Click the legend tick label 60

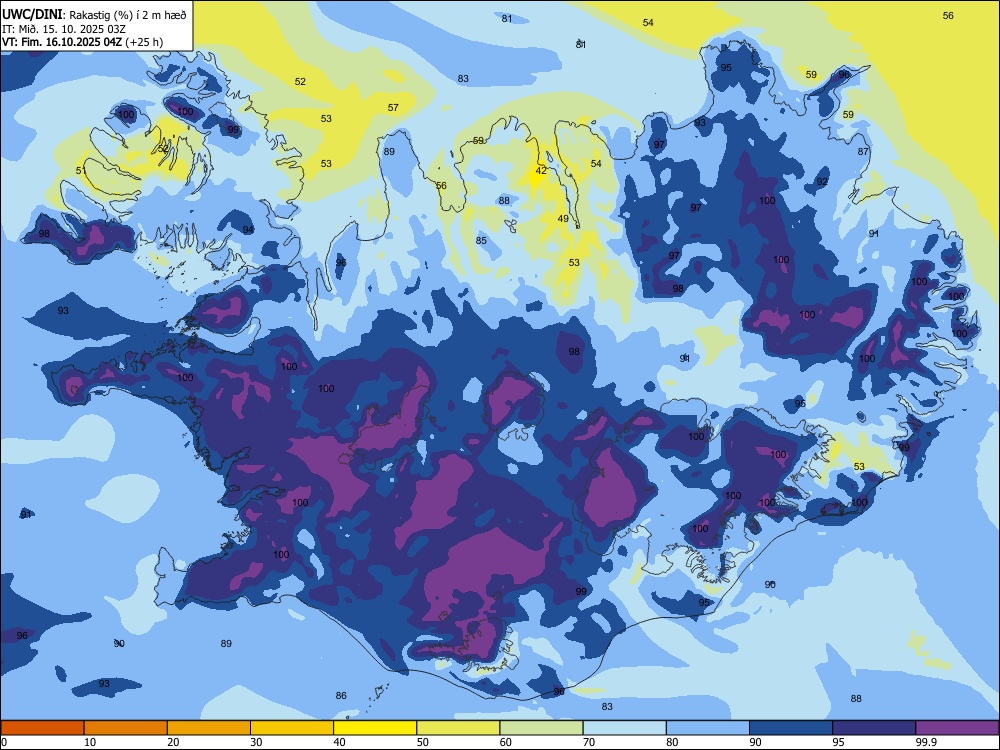point(506,742)
